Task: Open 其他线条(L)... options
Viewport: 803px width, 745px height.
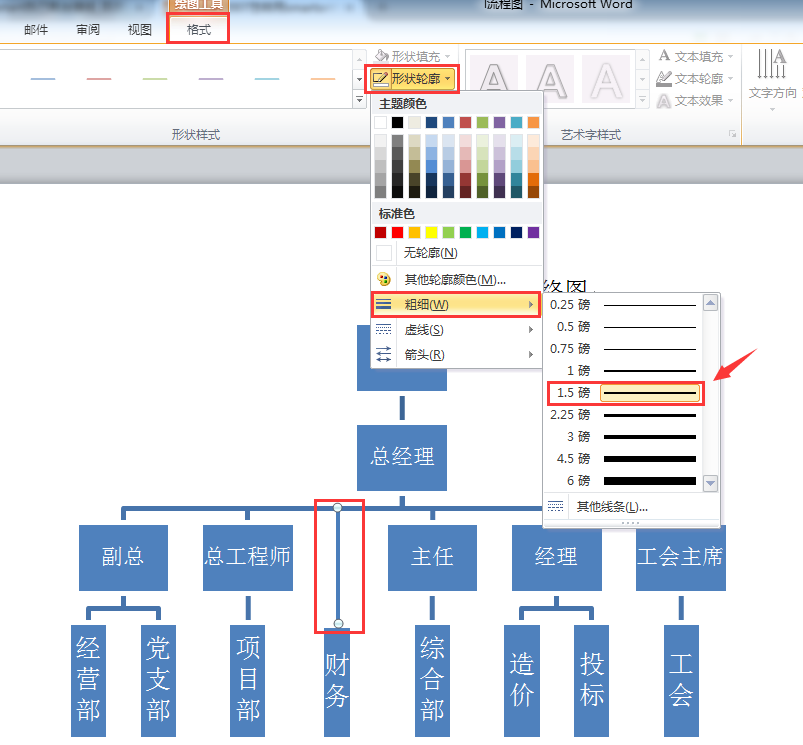Action: (631, 507)
